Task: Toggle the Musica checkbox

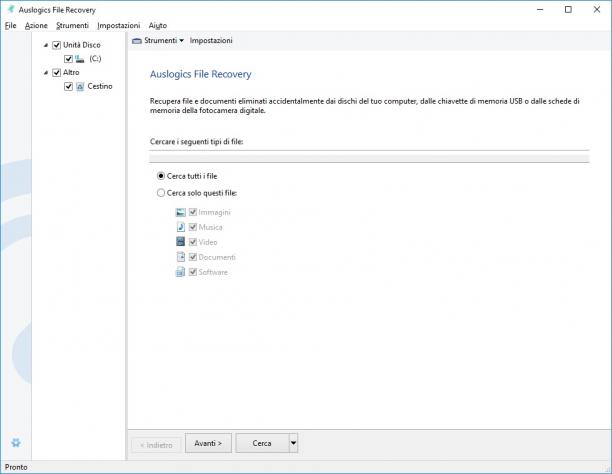Action: (x=192, y=227)
